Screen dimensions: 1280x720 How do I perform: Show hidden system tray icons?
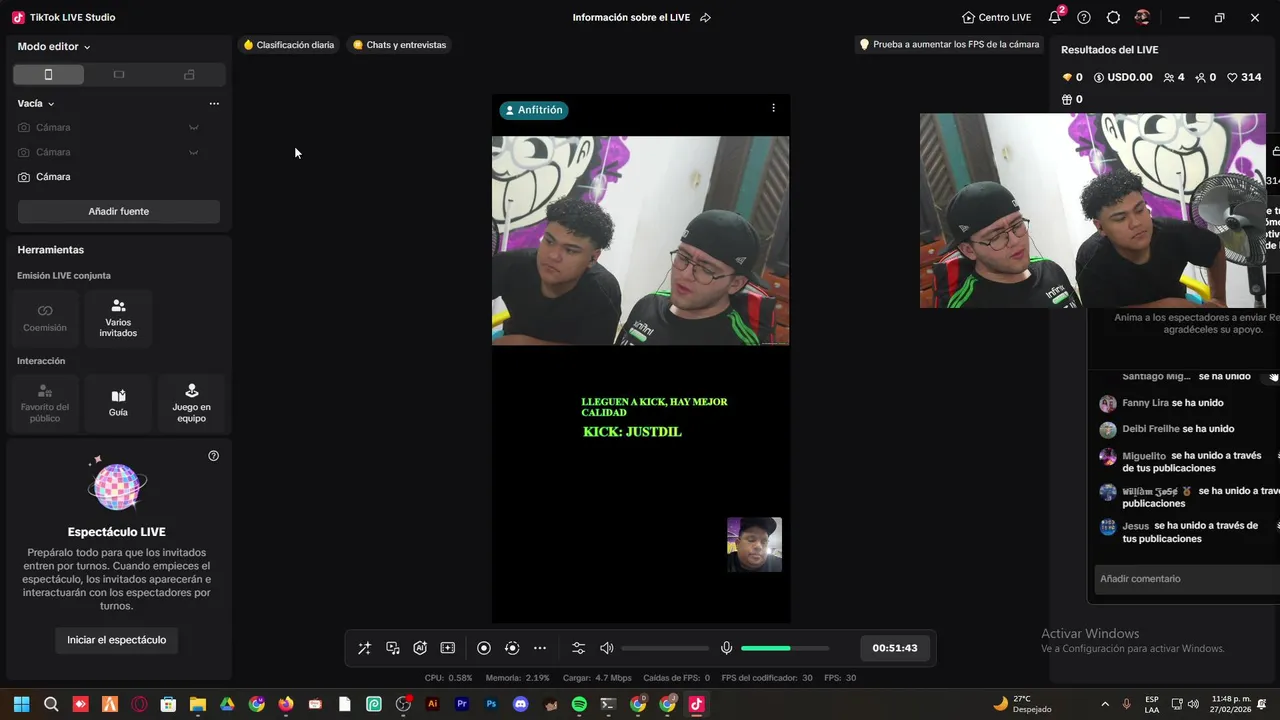point(1105,704)
